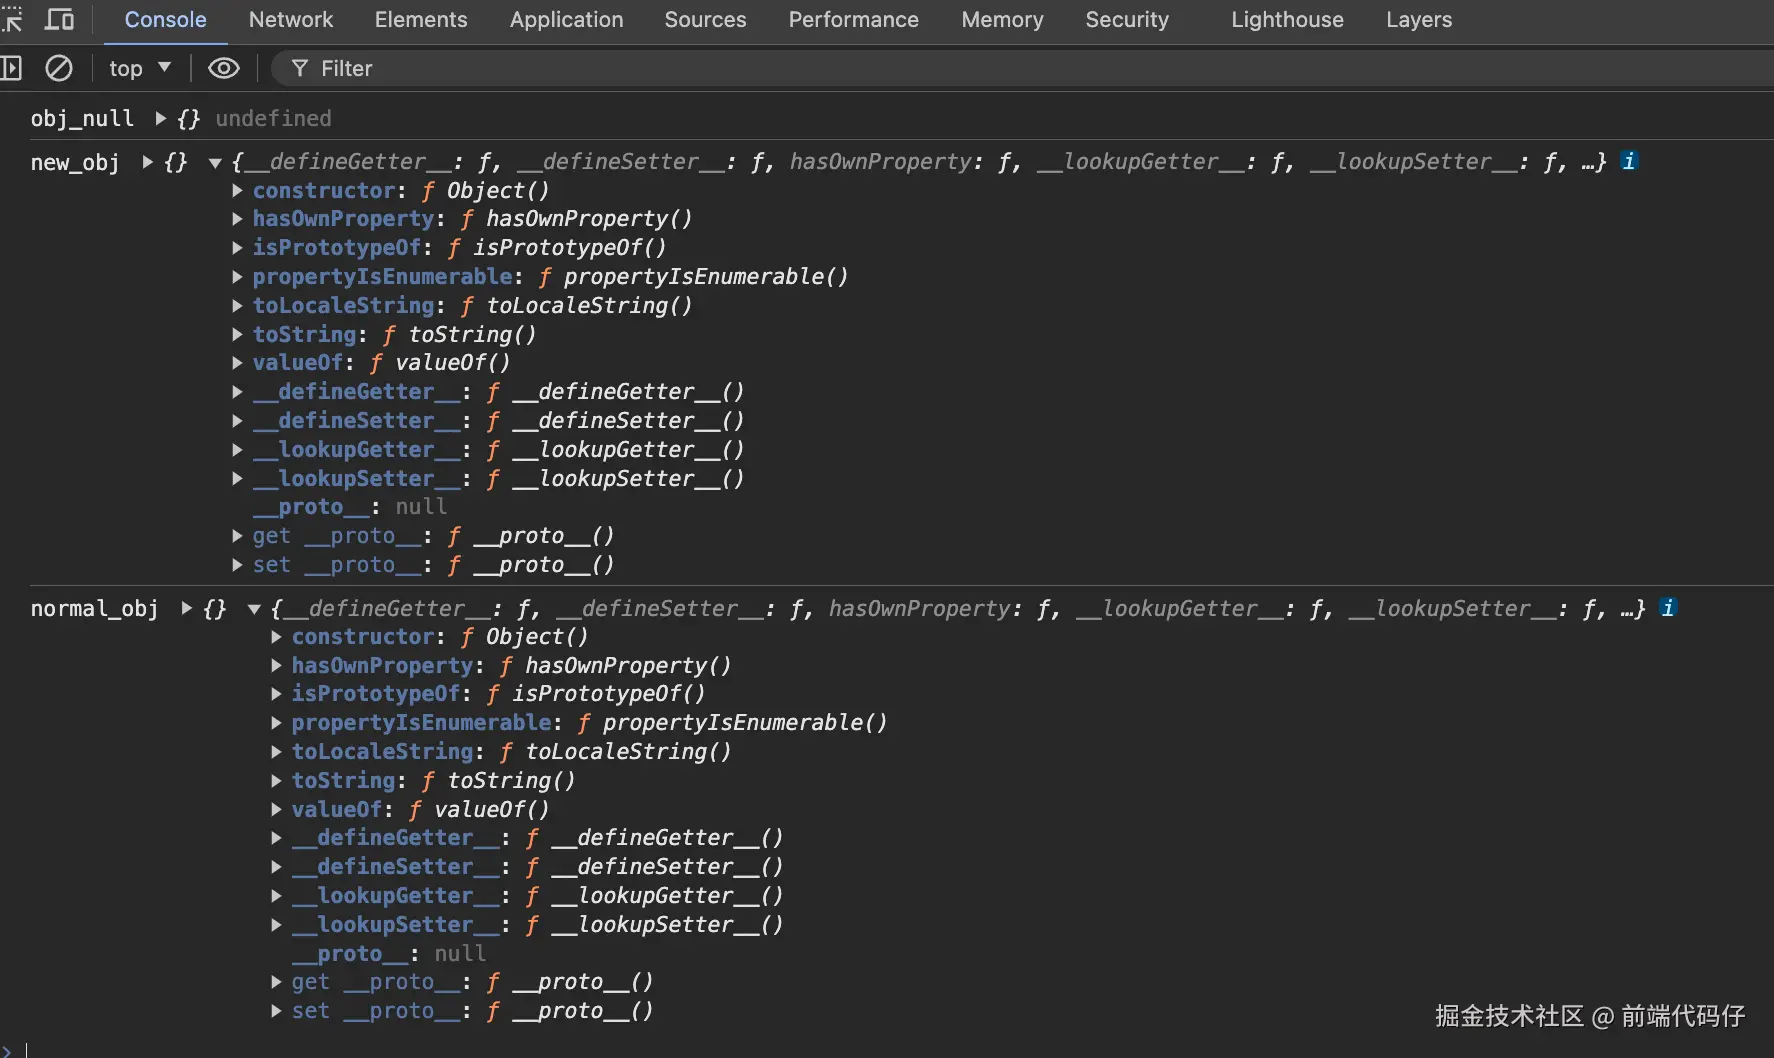The height and width of the screenshot is (1058, 1774).
Task: Open the Elements tab
Action: pos(421,19)
